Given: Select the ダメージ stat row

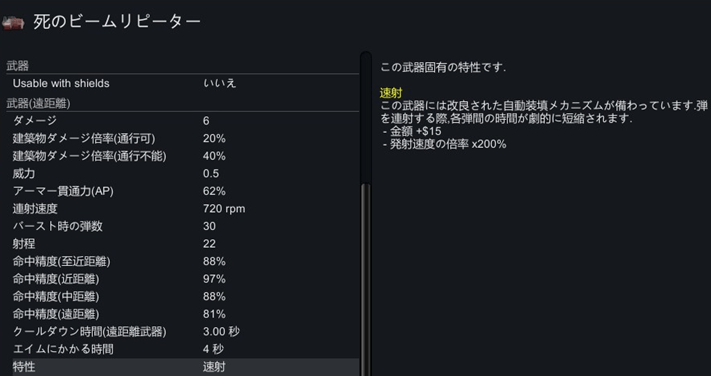Looking at the screenshot, I should pos(185,121).
